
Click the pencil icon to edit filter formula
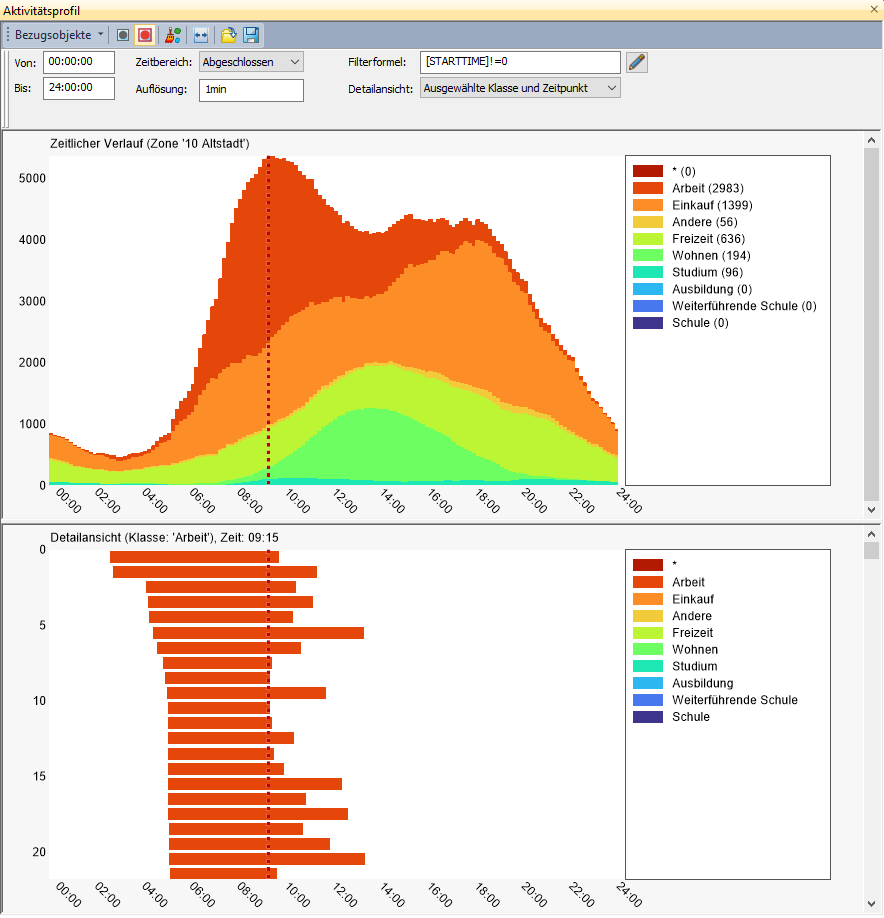[637, 62]
